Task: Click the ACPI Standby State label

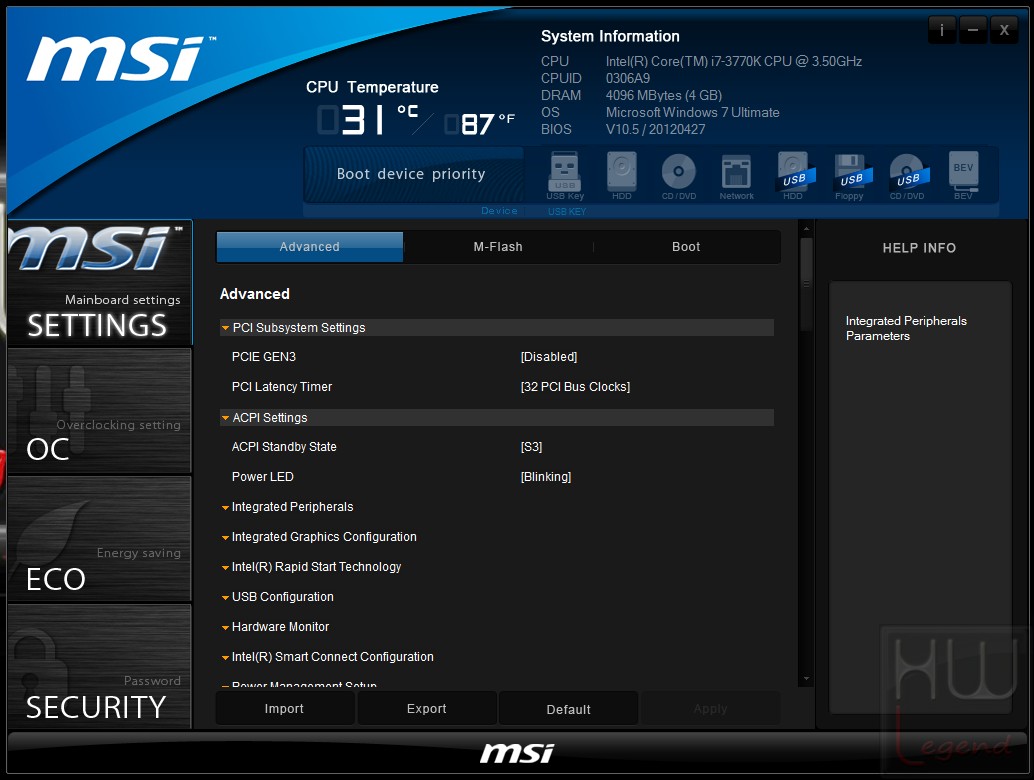Action: click(x=284, y=447)
